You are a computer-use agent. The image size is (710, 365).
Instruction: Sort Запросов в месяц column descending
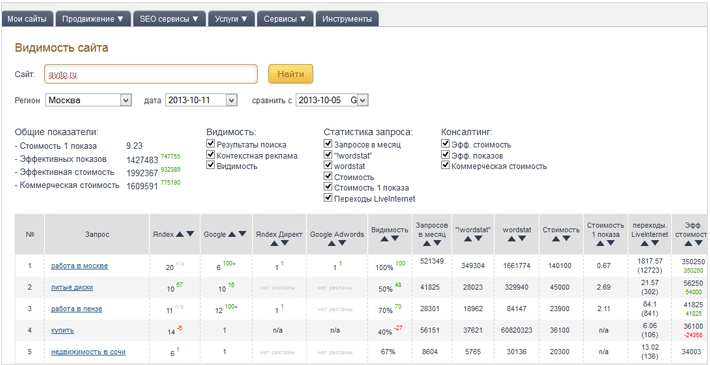pyautogui.click(x=437, y=243)
